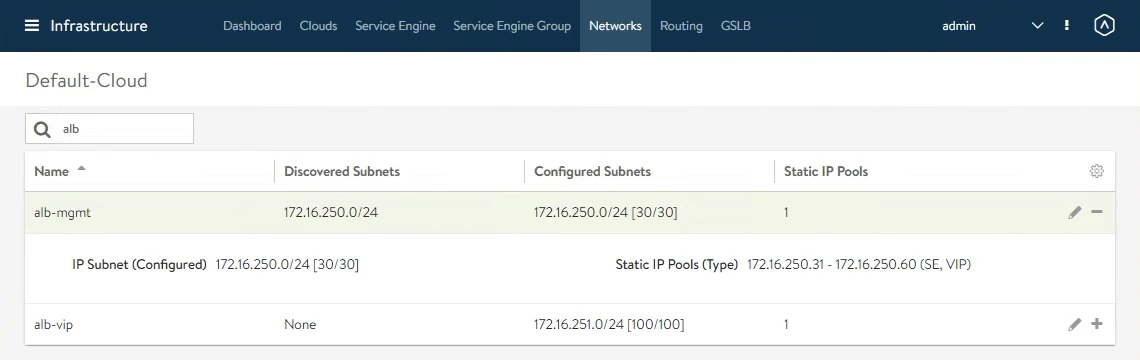Click configured subnet 172.16.250.0/24 [30/30] in alb-mgmt row
The height and width of the screenshot is (360, 1140).
click(x=606, y=212)
